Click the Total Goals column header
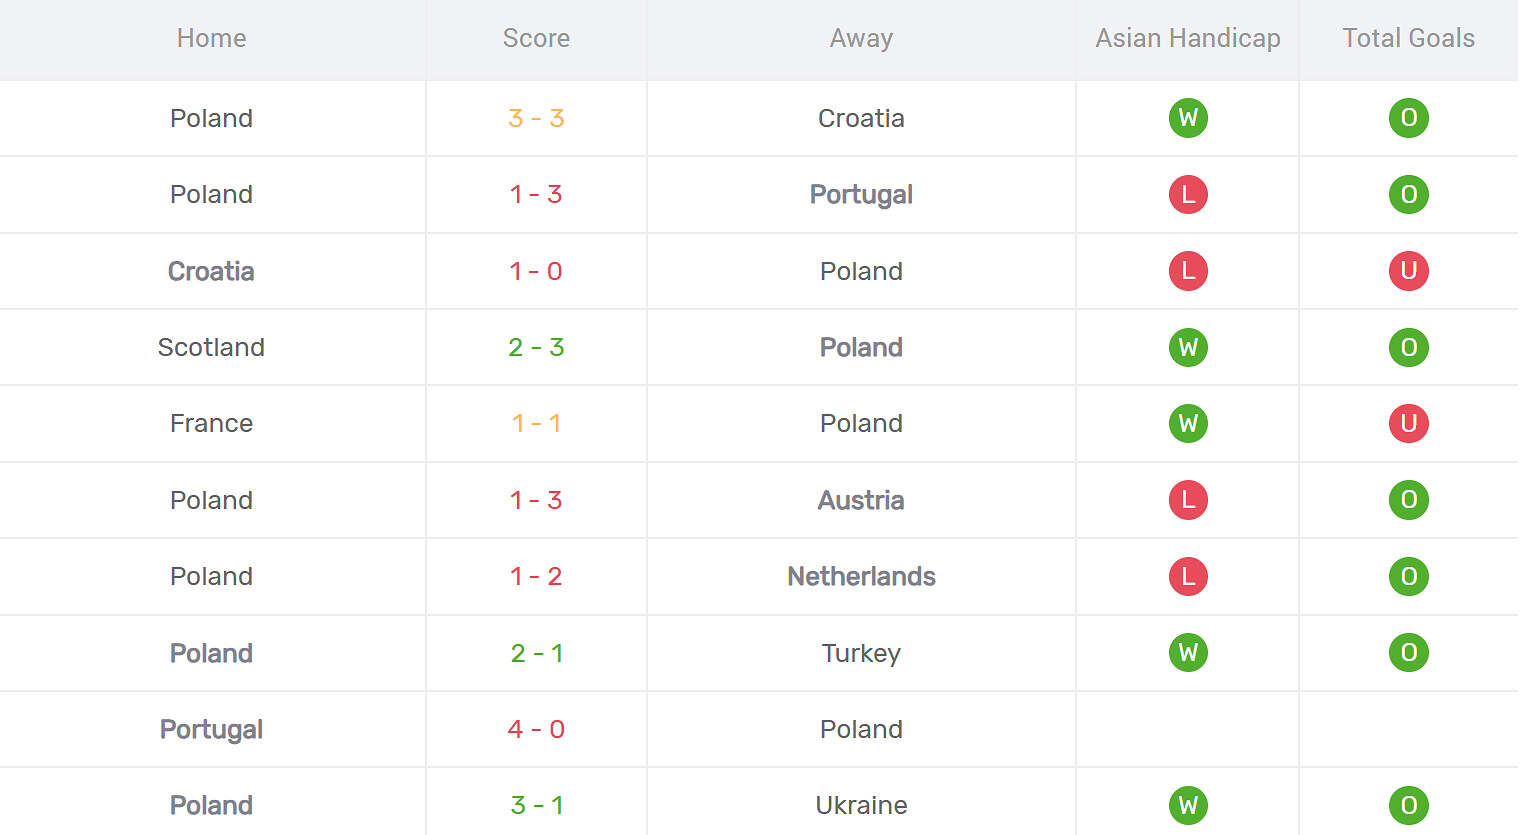The image size is (1521, 835). pyautogui.click(x=1408, y=38)
